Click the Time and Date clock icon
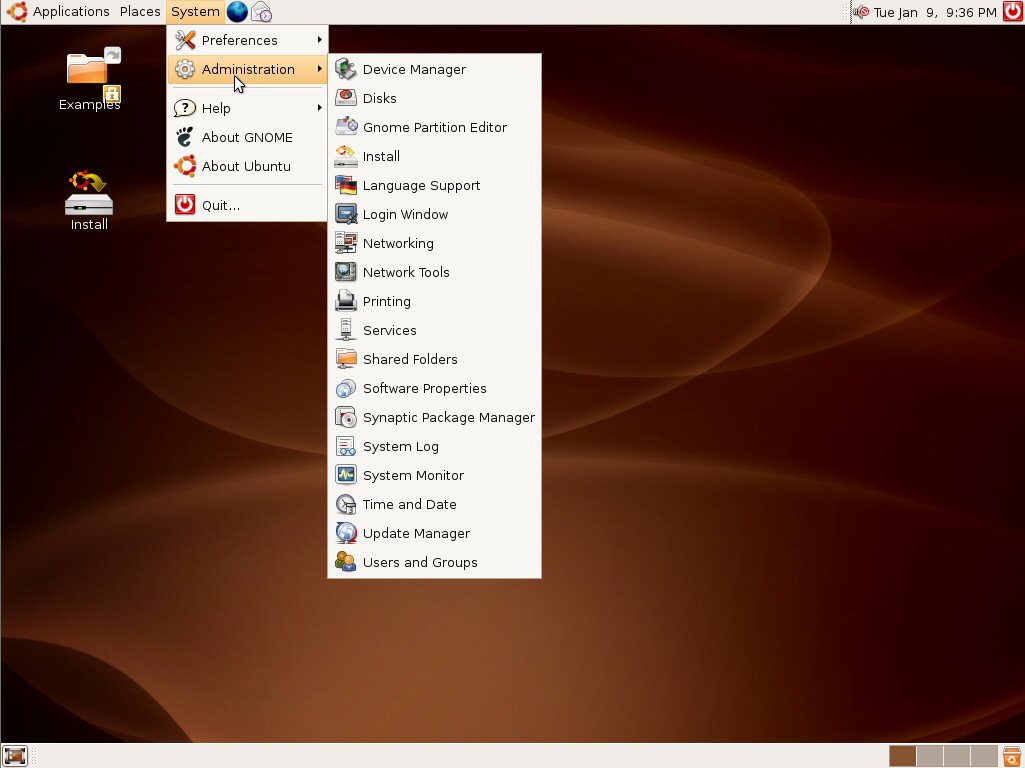Viewport: 1025px width, 768px height. (346, 504)
